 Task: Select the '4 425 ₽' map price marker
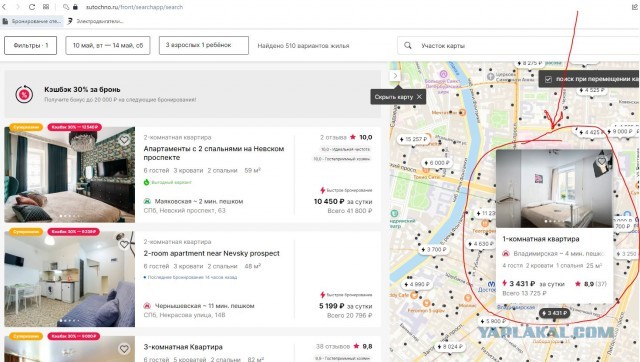coord(590,132)
